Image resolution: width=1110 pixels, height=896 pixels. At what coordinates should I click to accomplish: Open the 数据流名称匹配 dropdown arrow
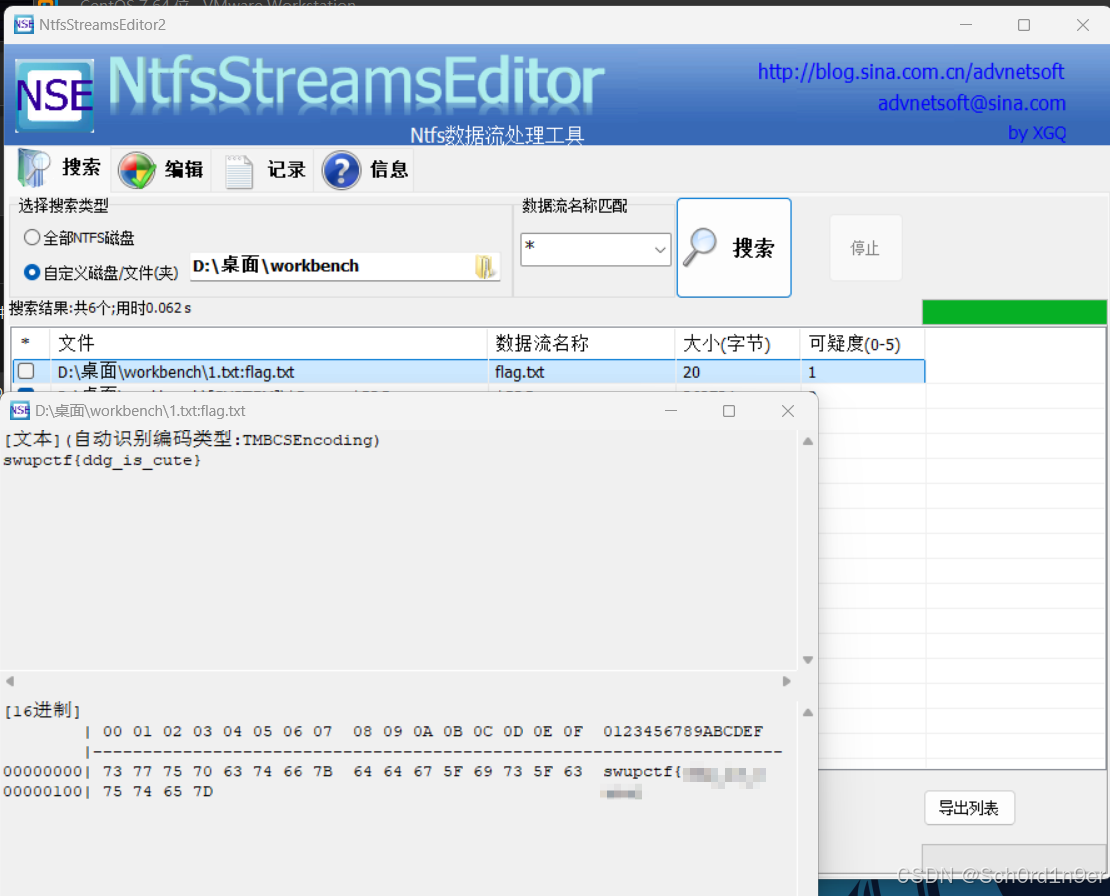660,249
